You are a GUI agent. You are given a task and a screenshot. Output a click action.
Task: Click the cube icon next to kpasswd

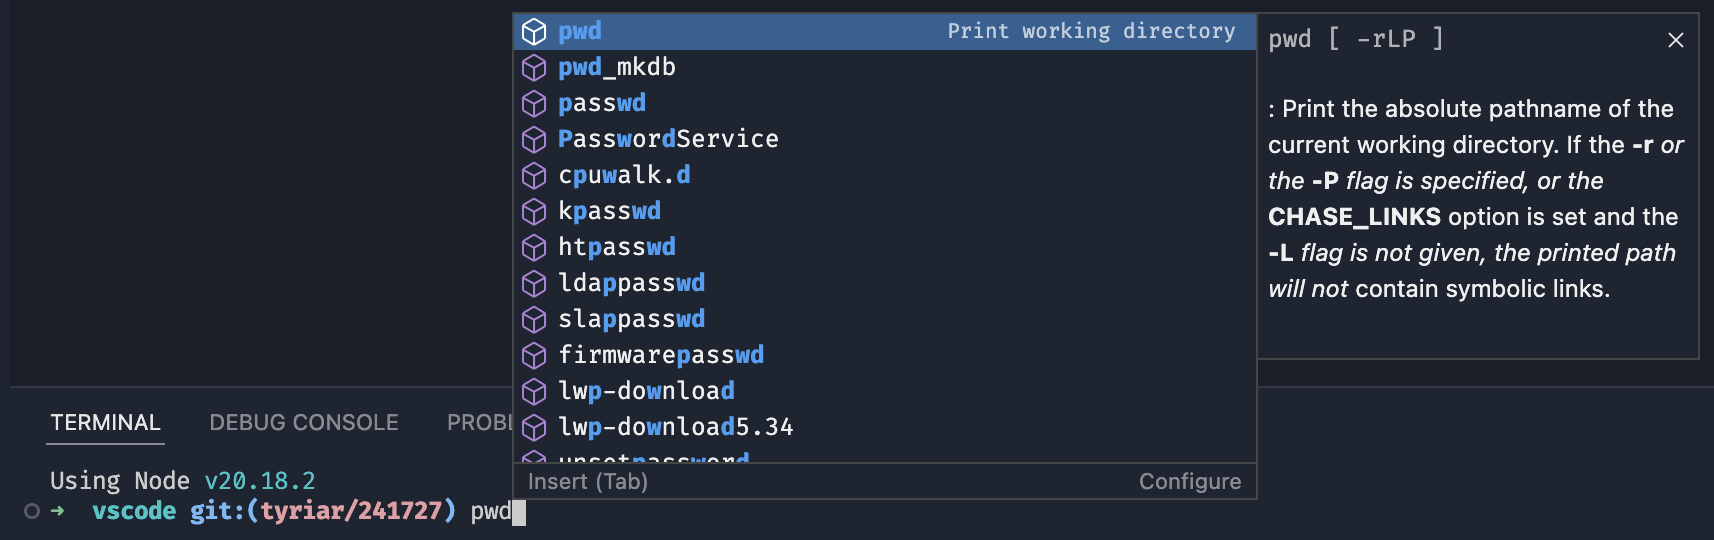coord(534,212)
